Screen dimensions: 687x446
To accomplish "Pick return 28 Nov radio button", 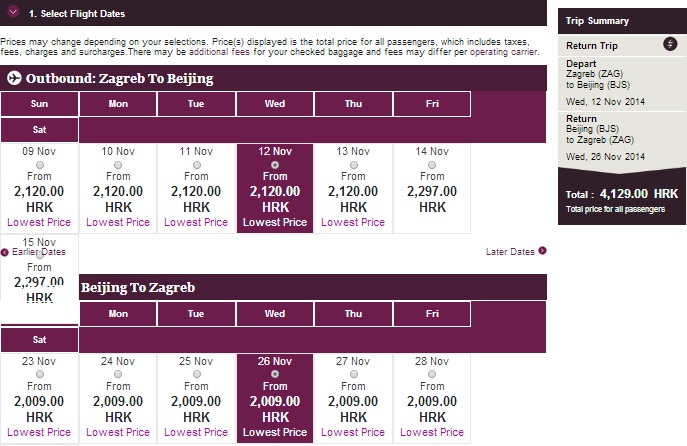I will coord(433,373).
